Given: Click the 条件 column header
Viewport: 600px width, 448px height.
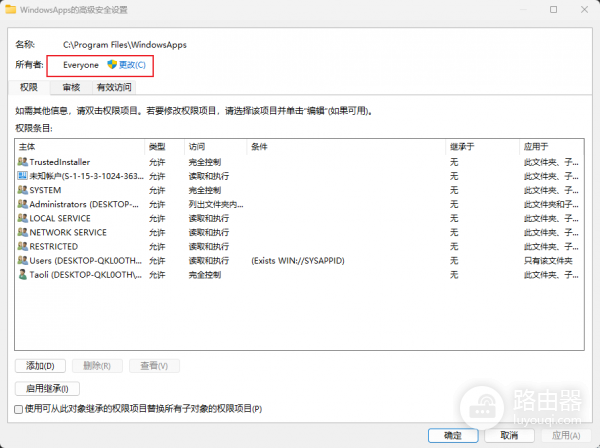Looking at the screenshot, I should (346, 147).
